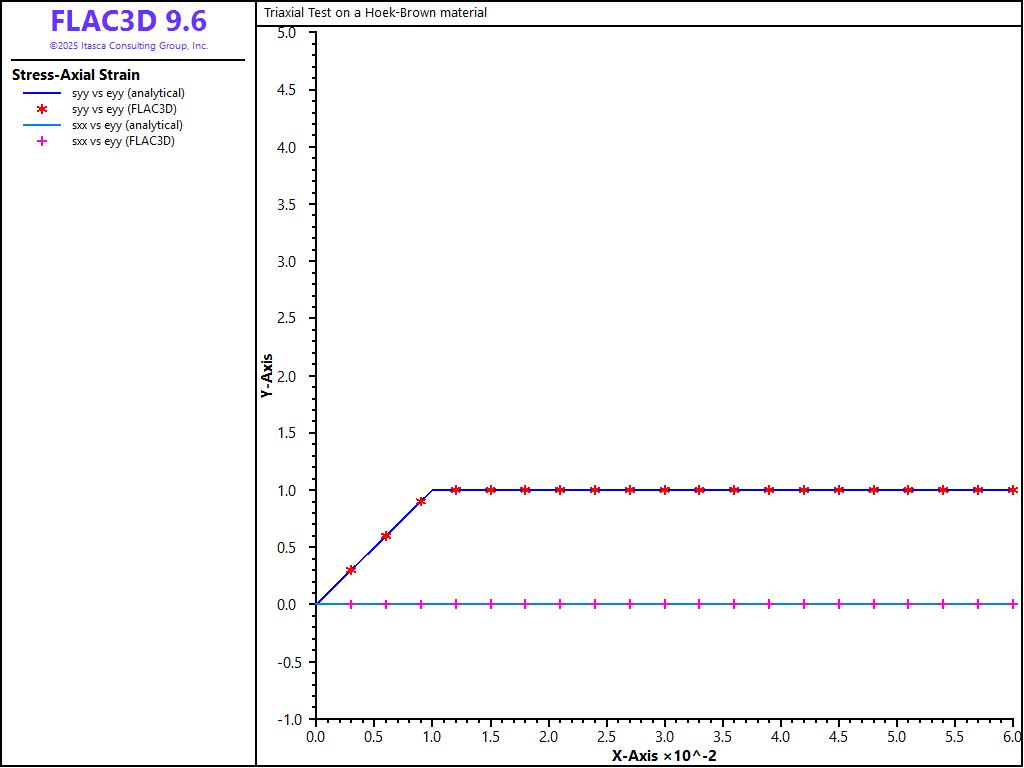Click the red data point at strain 0.3
This screenshot has height=768, width=1024.
(351, 570)
